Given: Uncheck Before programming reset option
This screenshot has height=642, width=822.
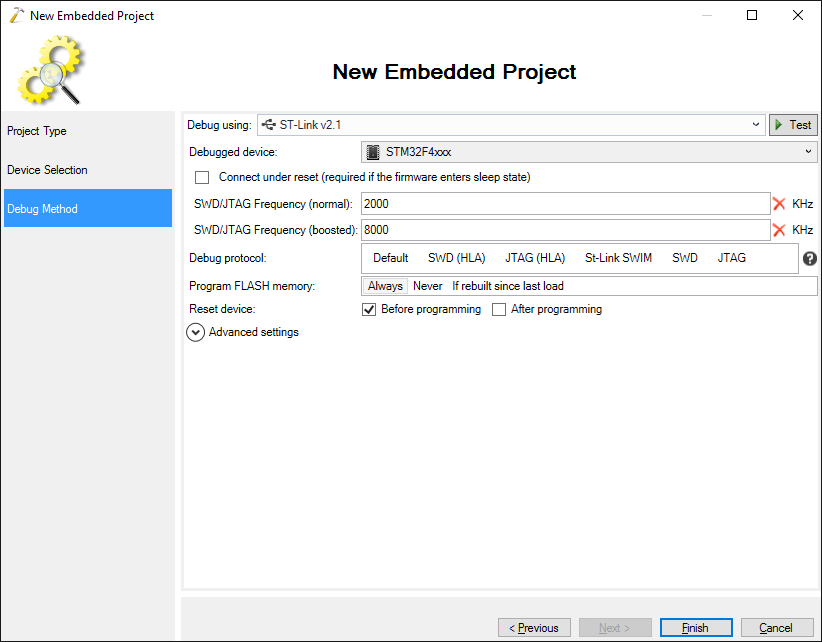Looking at the screenshot, I should click(x=369, y=309).
